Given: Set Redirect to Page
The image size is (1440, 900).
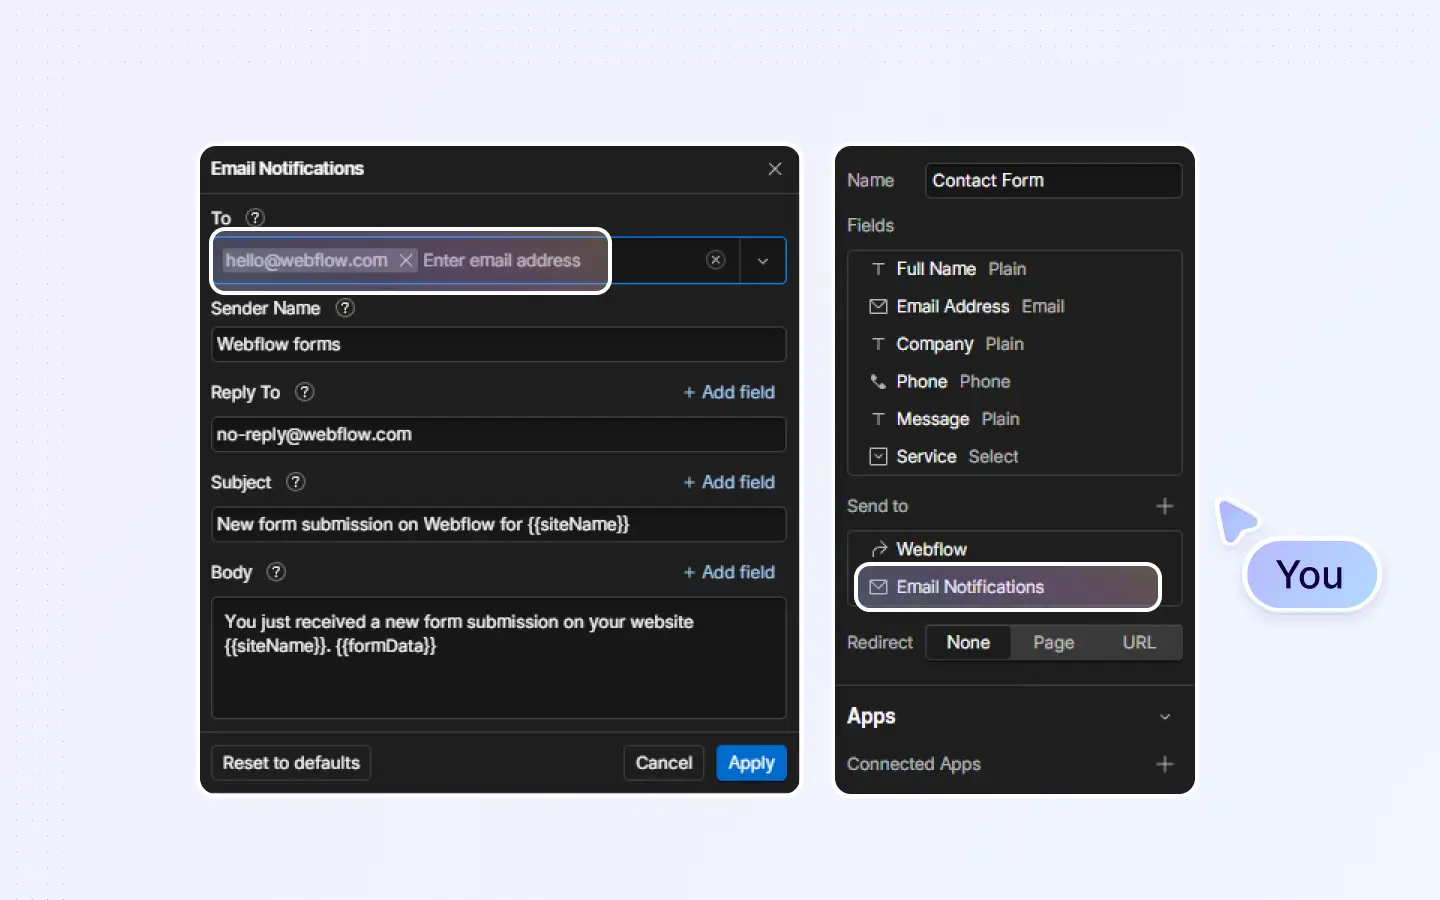Looking at the screenshot, I should (x=1054, y=643).
